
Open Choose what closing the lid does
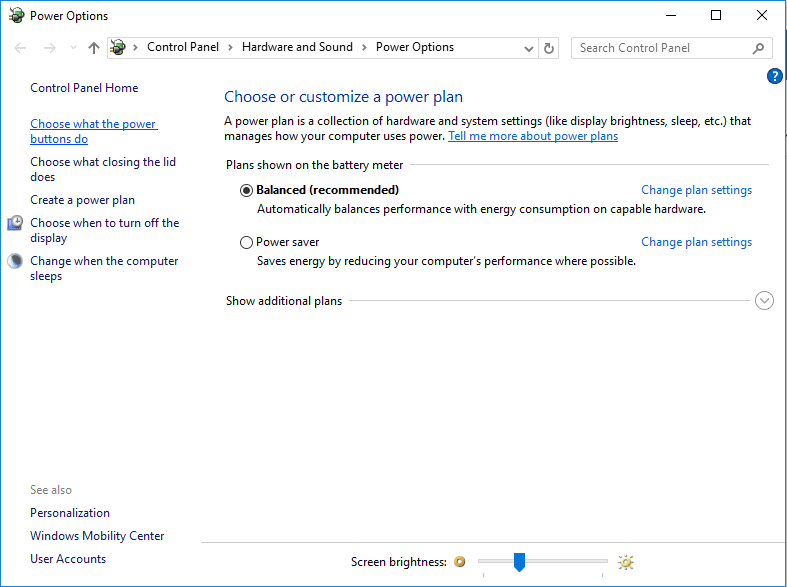103,170
